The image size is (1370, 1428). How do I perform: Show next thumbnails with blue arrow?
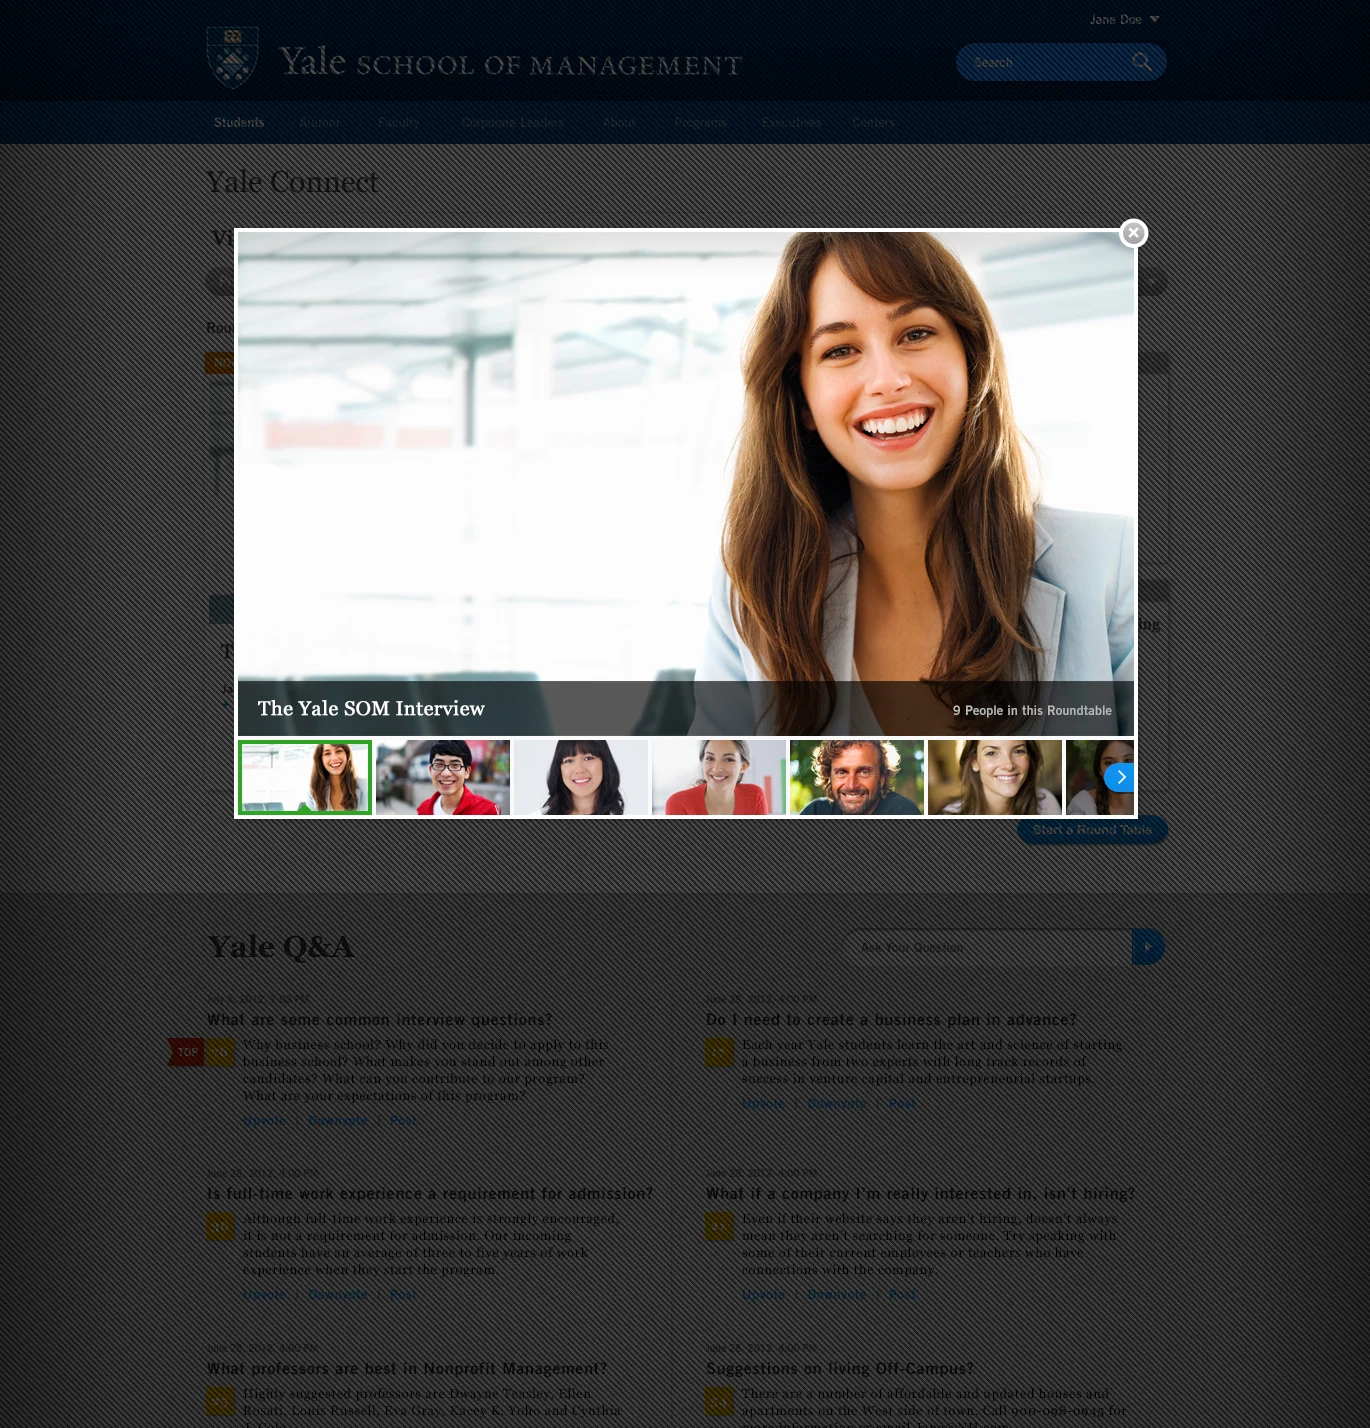click(1120, 777)
